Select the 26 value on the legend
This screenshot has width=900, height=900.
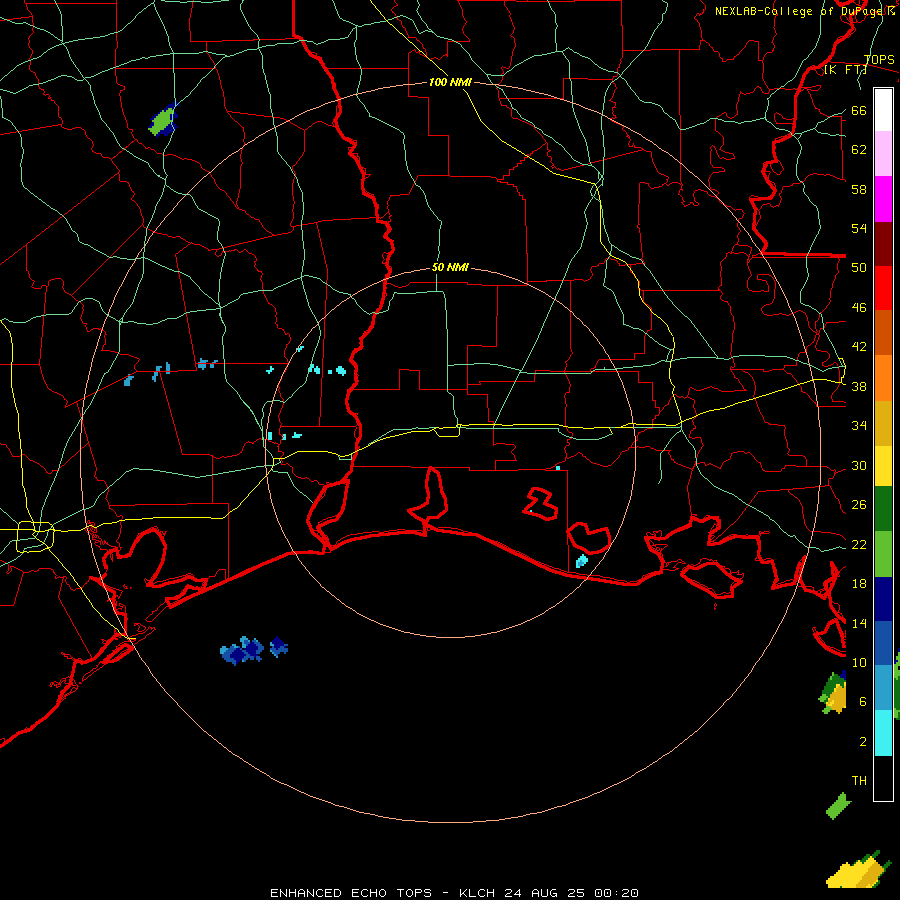[x=859, y=505]
